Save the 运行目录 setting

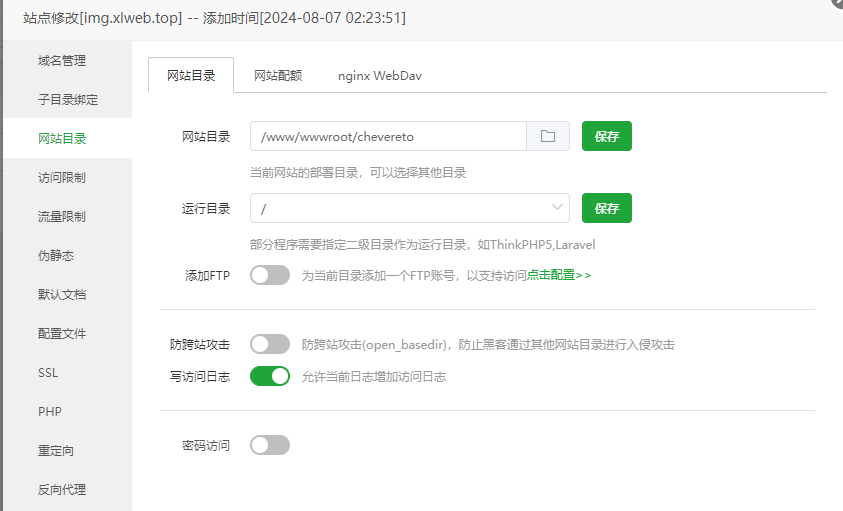pyautogui.click(x=606, y=208)
